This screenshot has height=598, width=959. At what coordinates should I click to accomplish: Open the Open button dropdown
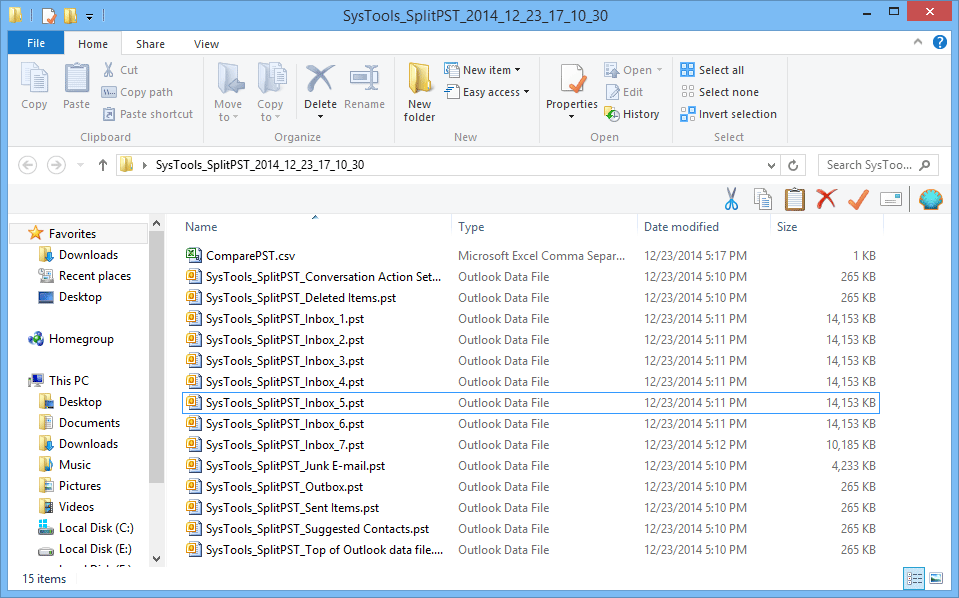(x=659, y=70)
